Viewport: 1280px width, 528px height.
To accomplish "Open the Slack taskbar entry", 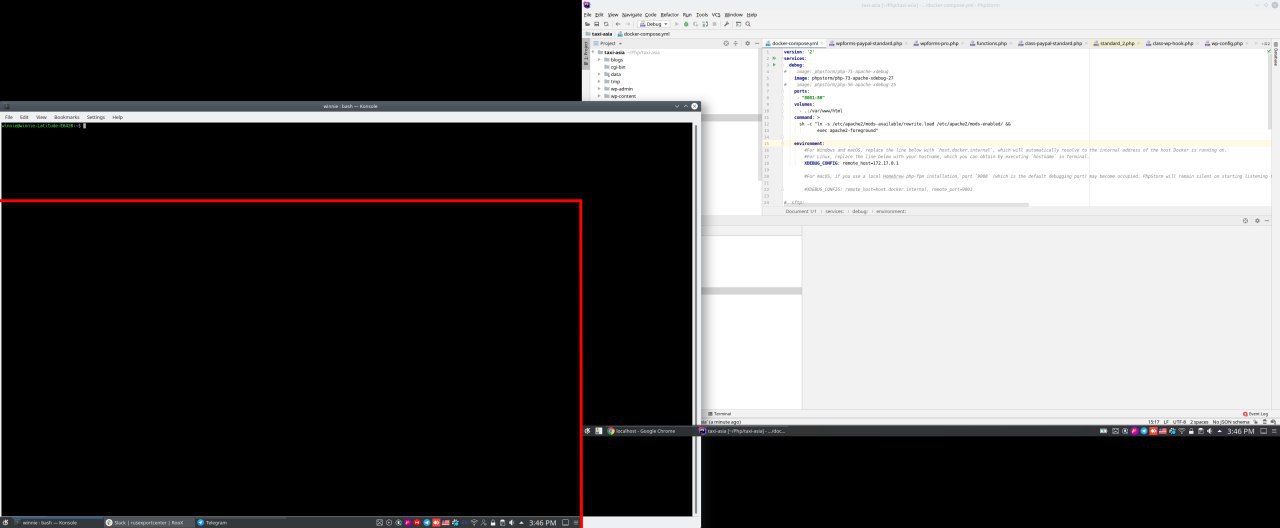I will point(148,522).
